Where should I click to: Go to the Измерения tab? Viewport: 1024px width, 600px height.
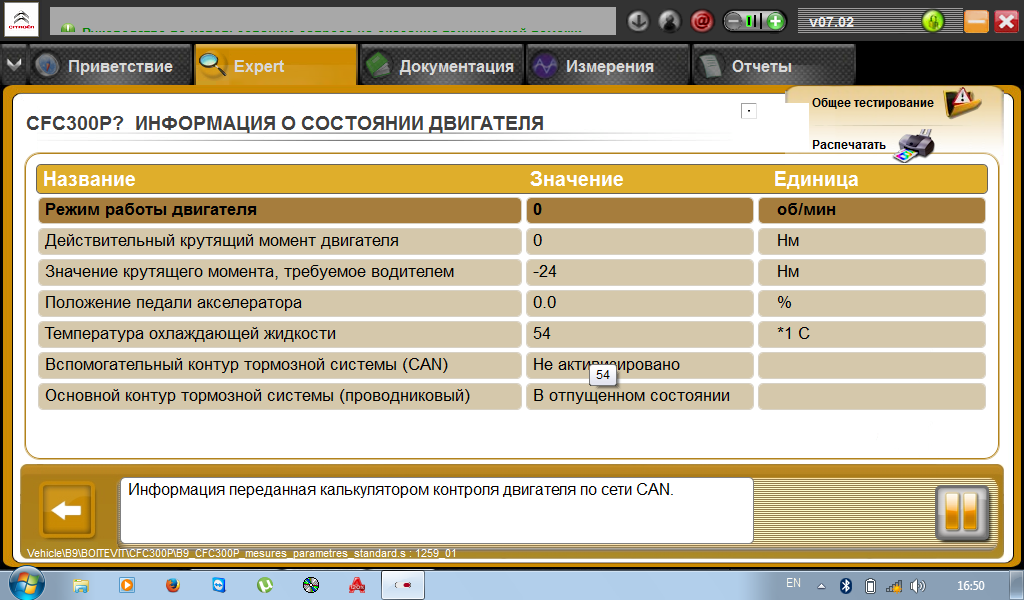[608, 65]
